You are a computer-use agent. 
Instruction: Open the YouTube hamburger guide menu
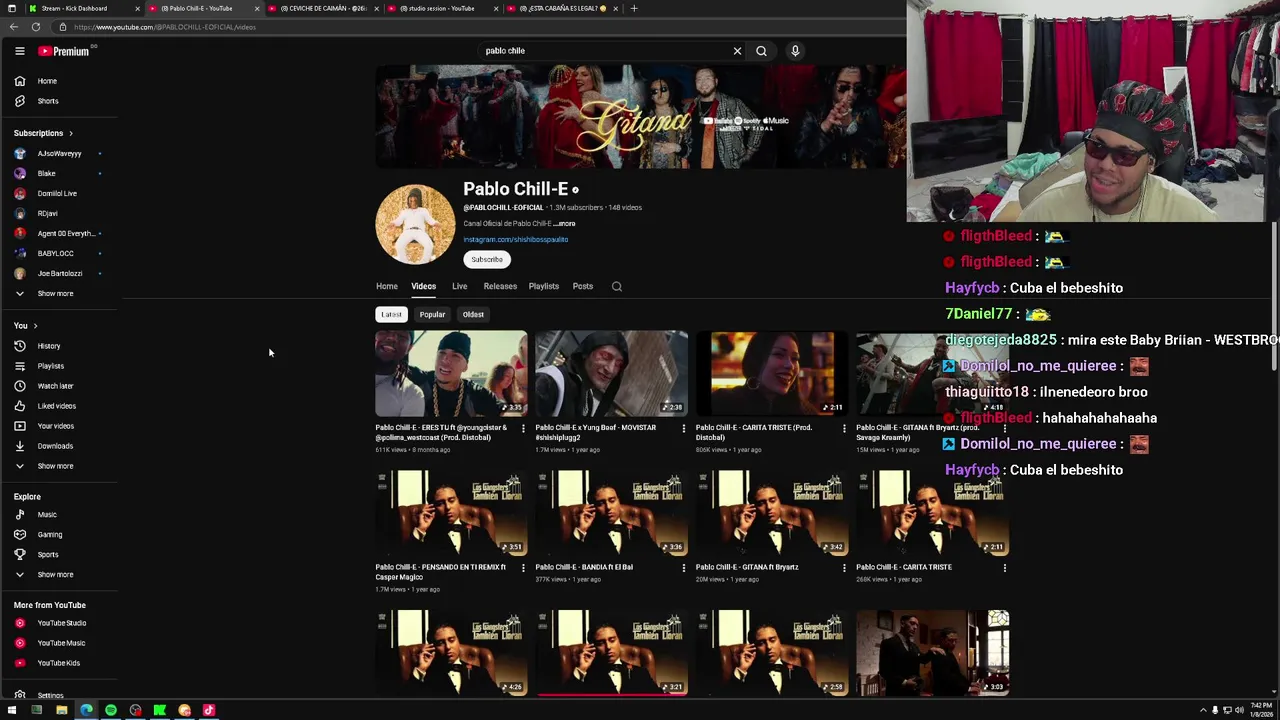19,51
